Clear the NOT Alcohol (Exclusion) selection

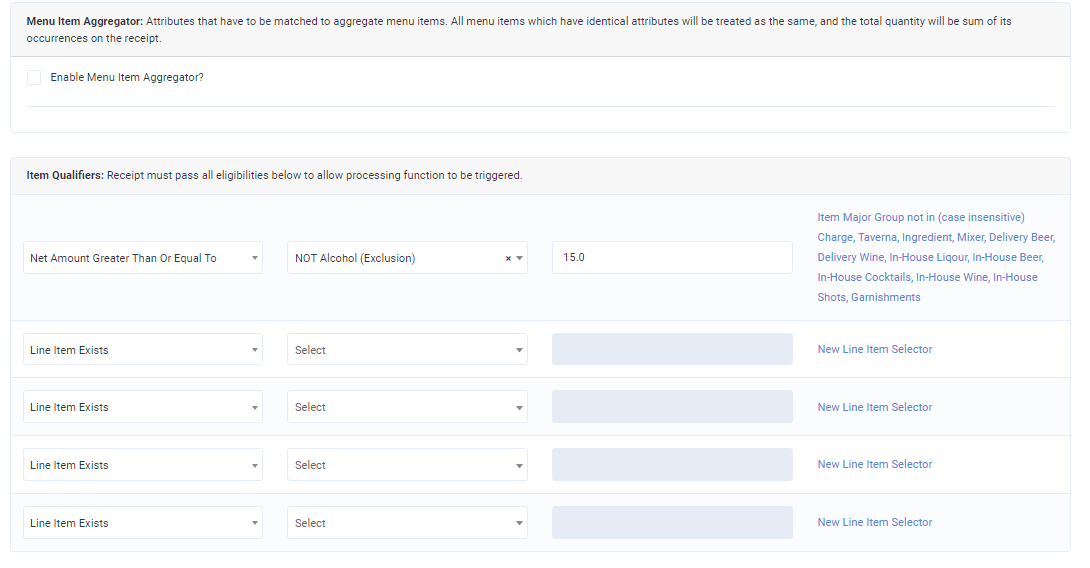[508, 258]
